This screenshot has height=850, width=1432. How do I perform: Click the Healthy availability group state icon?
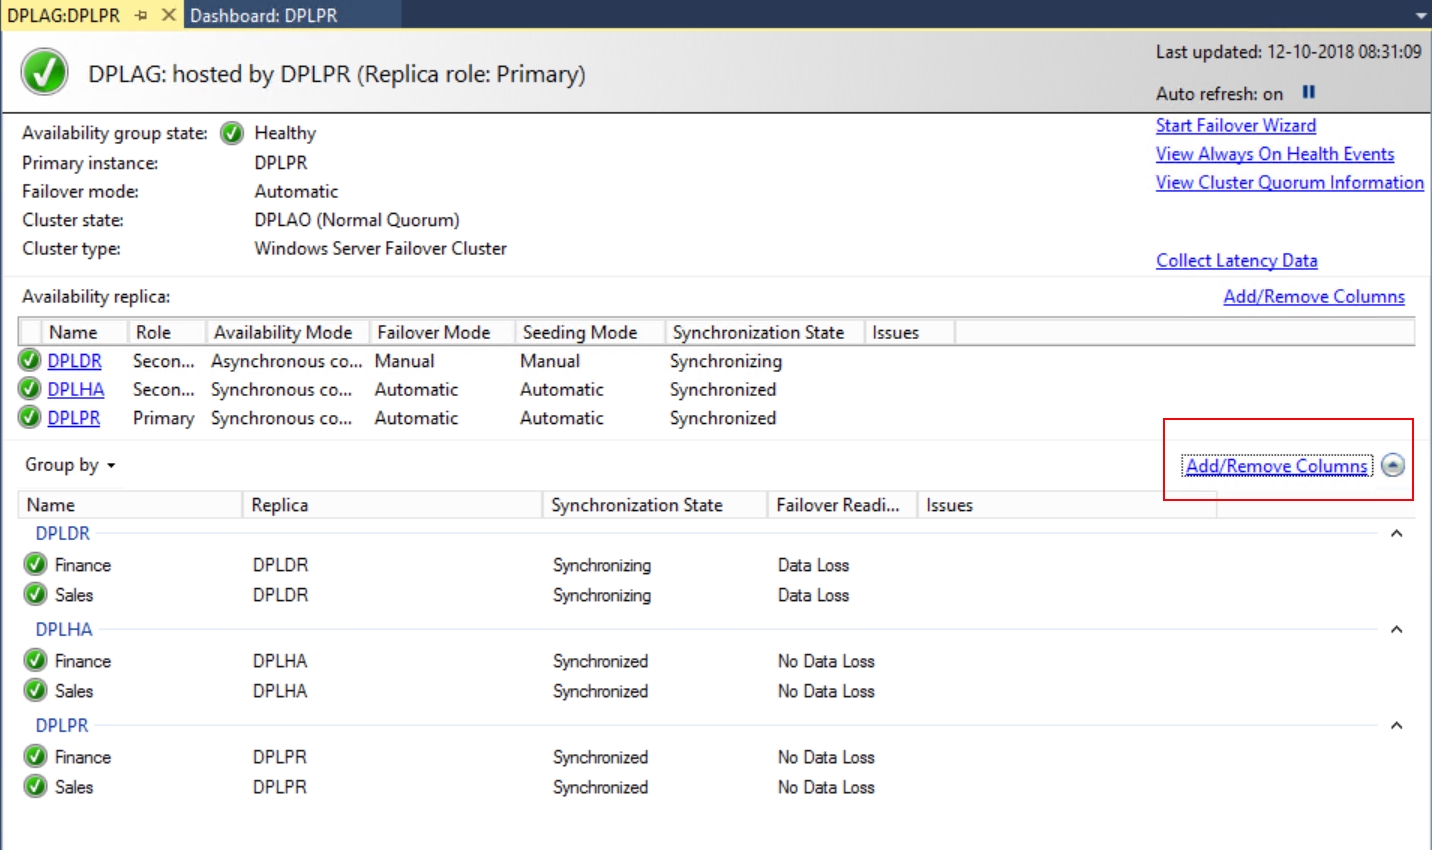pyautogui.click(x=232, y=133)
